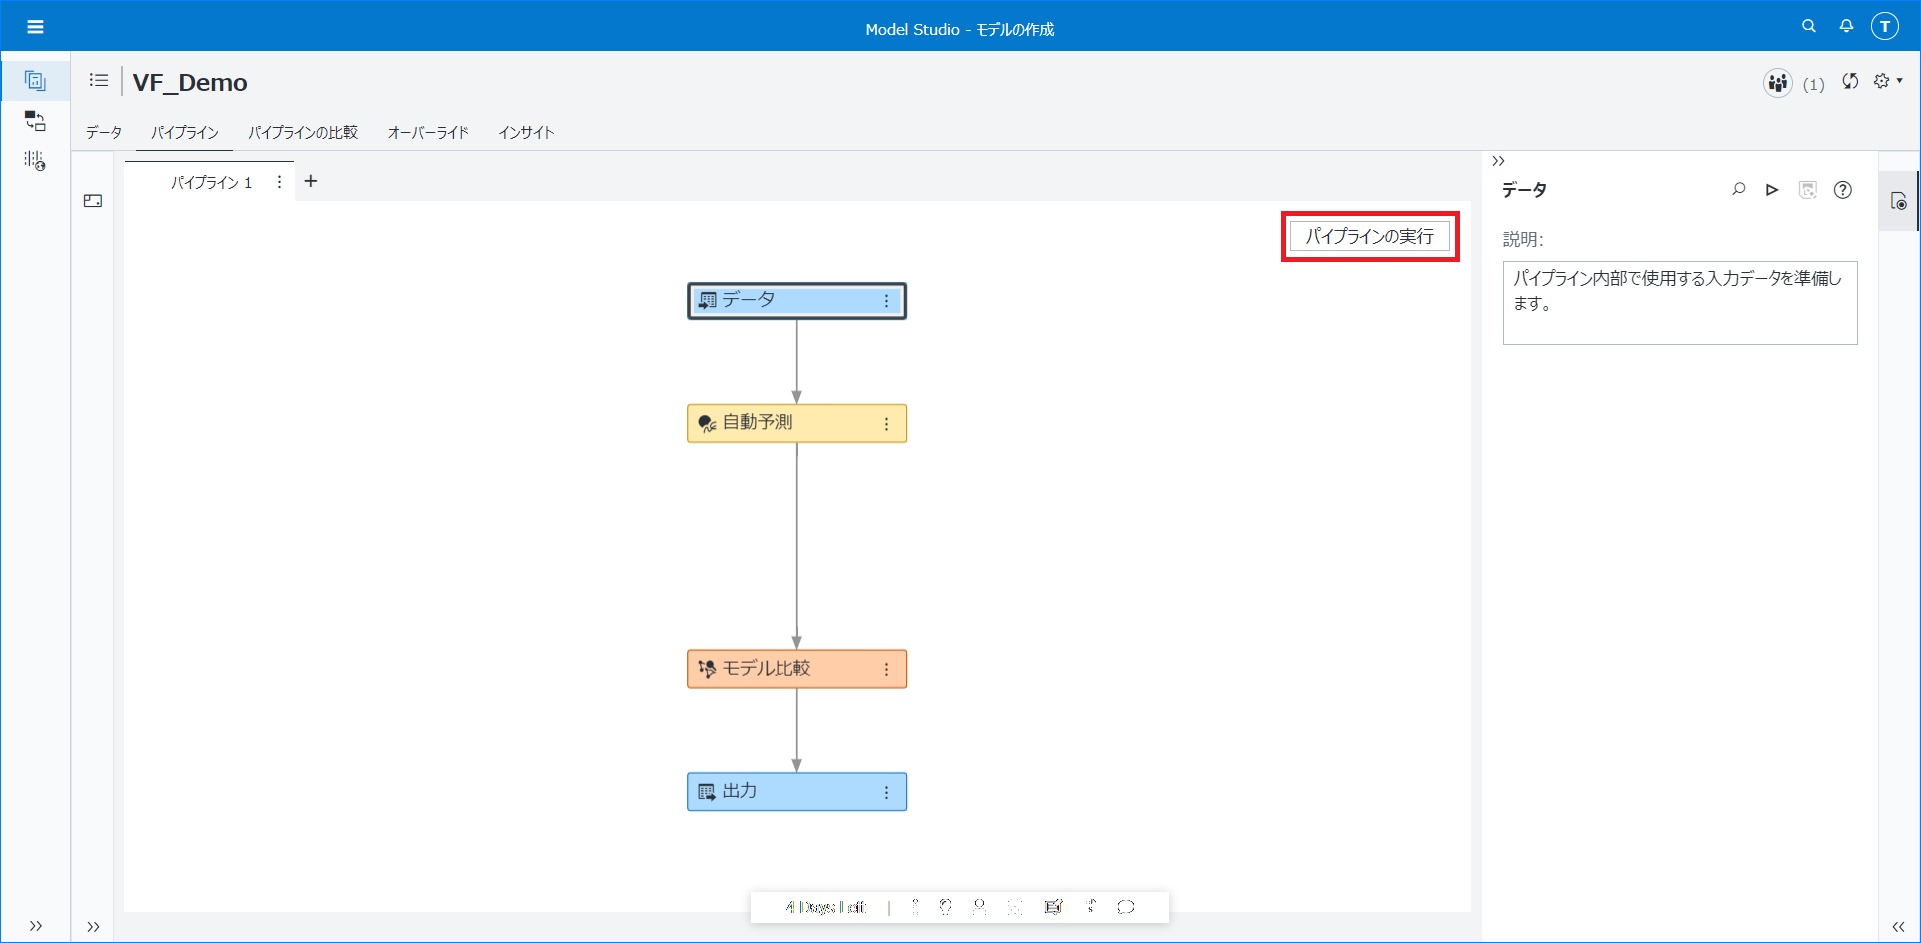Open the settings gear dropdown
The image size is (1921, 943).
[x=1887, y=81]
